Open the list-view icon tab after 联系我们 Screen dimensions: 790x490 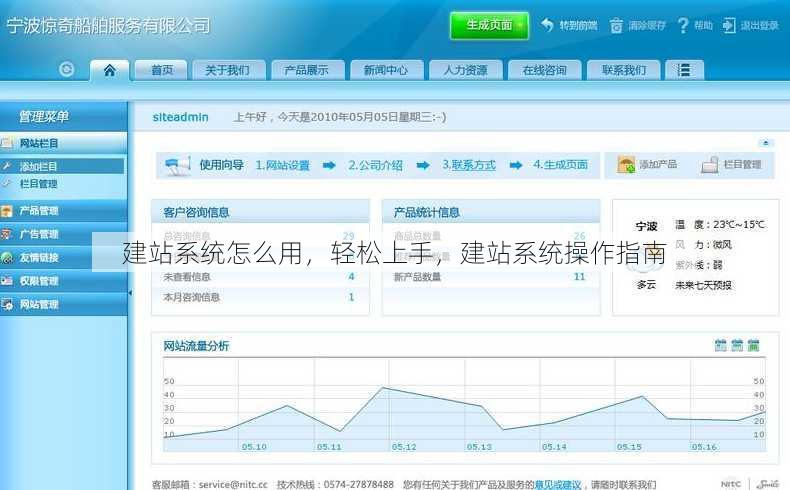(684, 70)
